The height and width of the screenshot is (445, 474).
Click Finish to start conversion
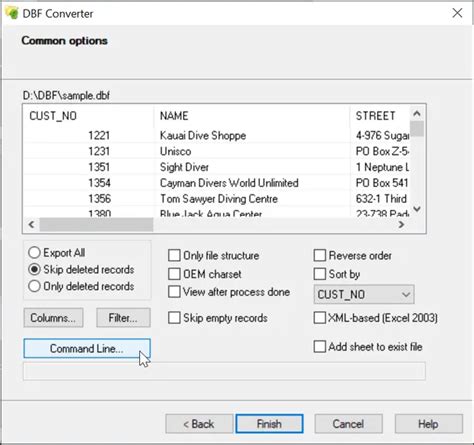click(269, 424)
